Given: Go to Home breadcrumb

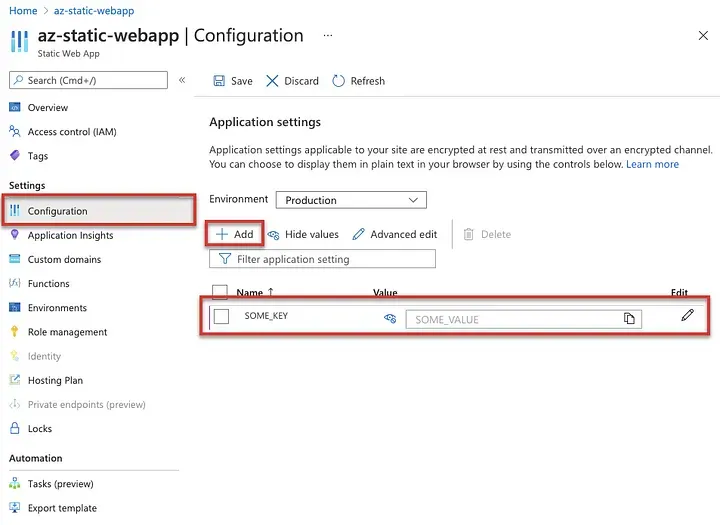Looking at the screenshot, I should pyautogui.click(x=23, y=11).
